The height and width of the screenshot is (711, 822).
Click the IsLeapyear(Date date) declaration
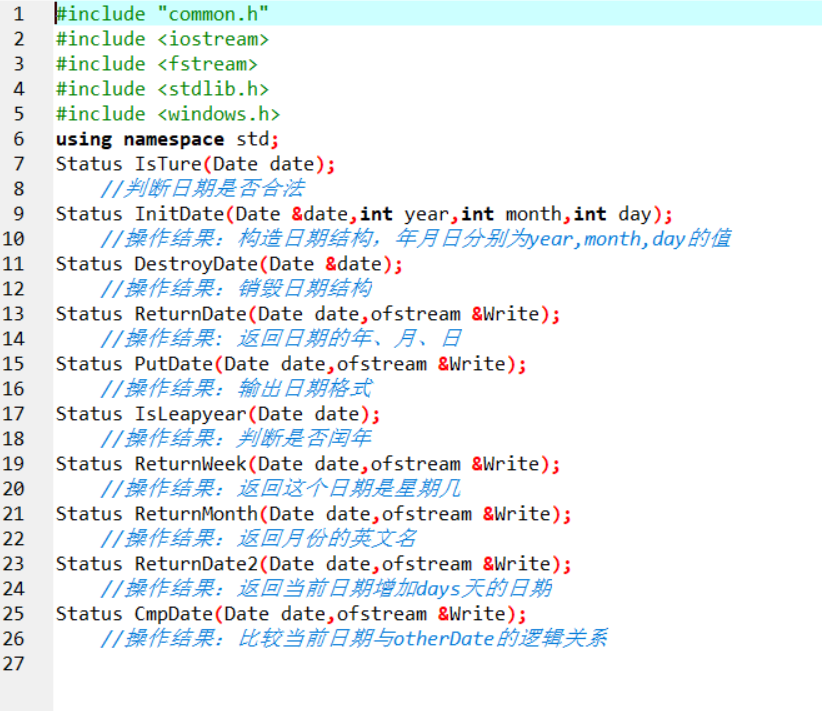pyautogui.click(x=218, y=414)
